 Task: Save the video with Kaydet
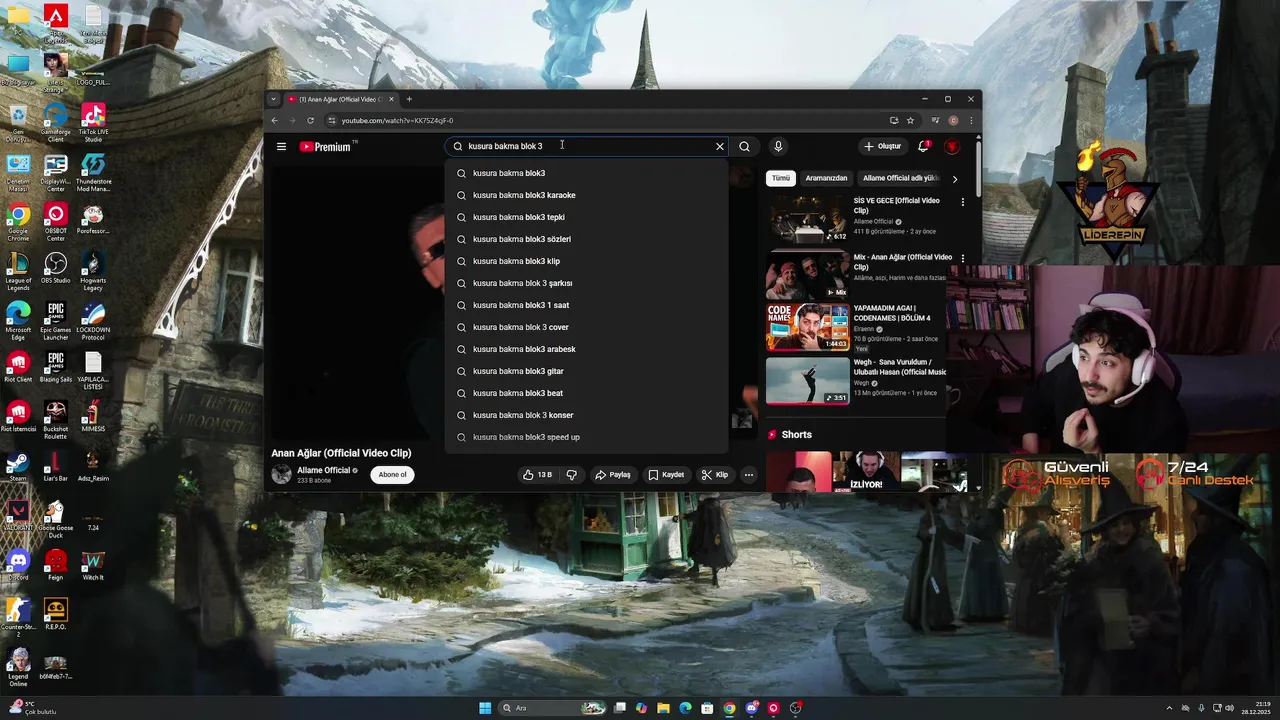click(x=666, y=475)
